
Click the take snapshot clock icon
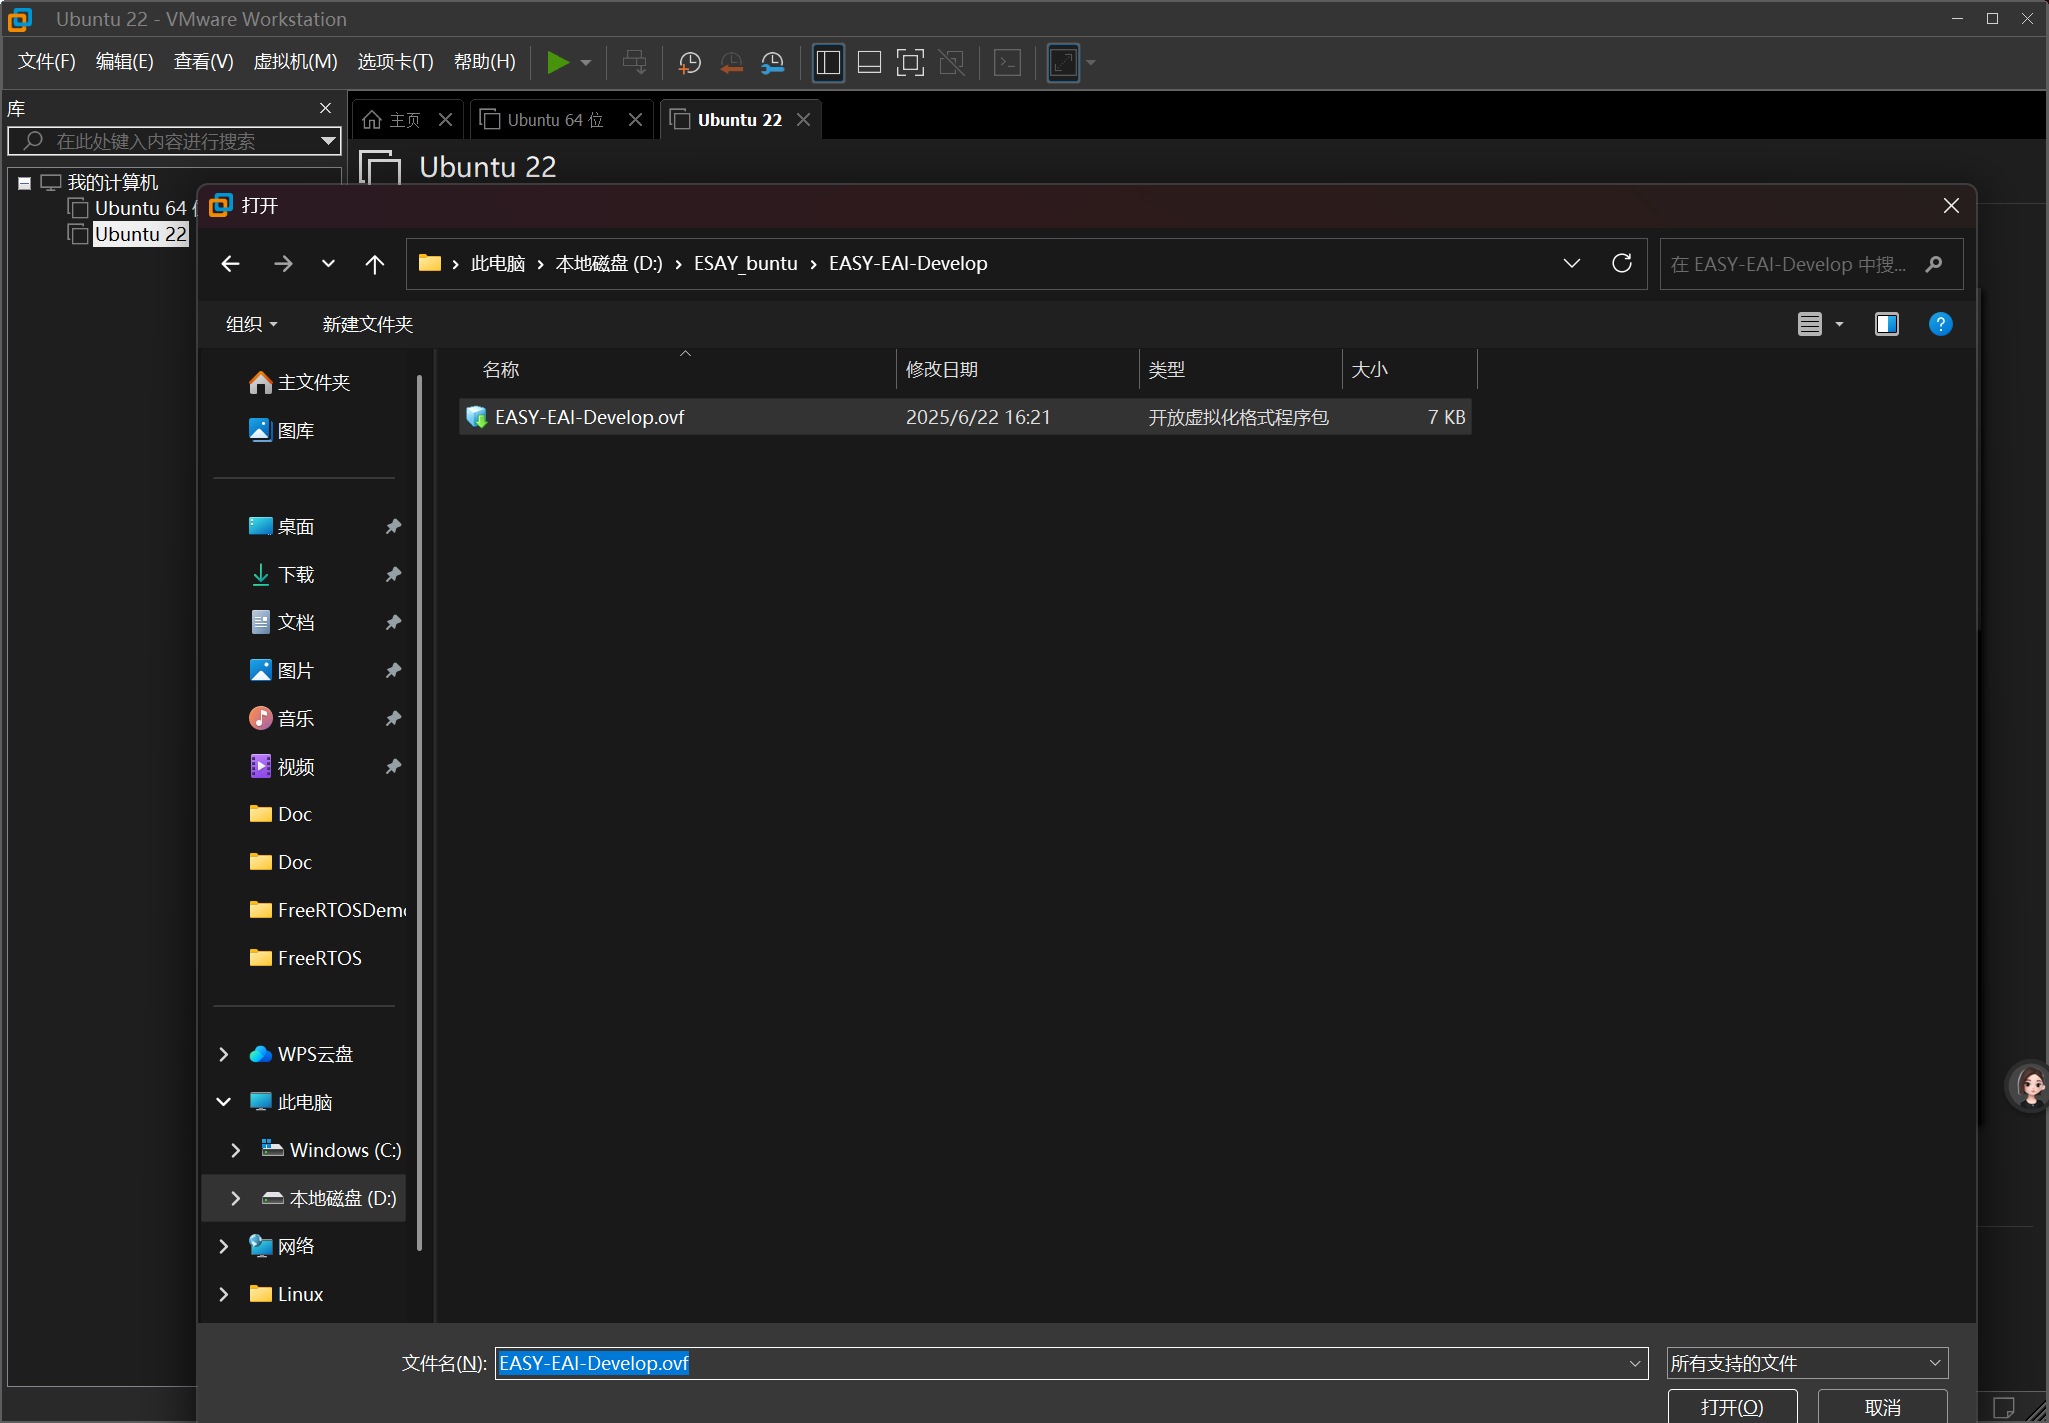pyautogui.click(x=689, y=63)
